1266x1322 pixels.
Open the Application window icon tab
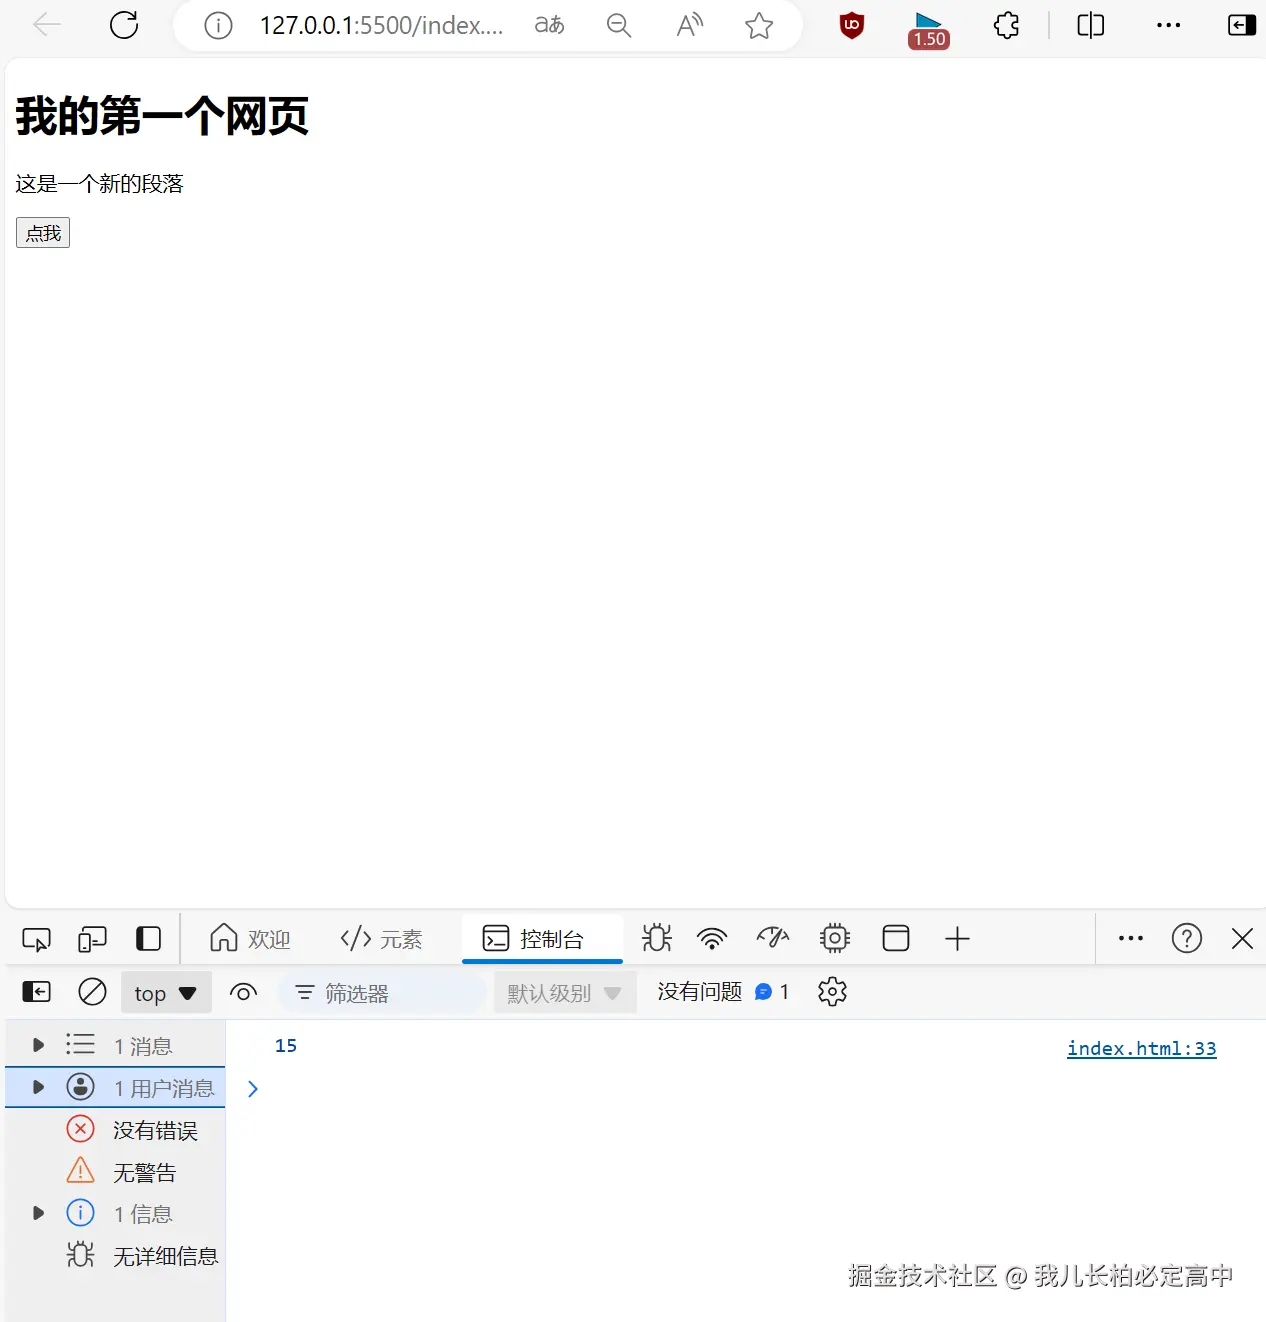pos(896,938)
